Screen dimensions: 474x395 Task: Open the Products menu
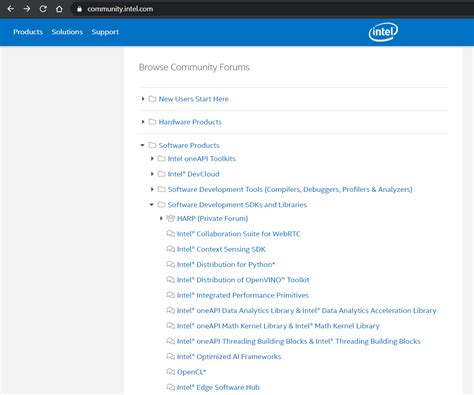click(x=28, y=32)
